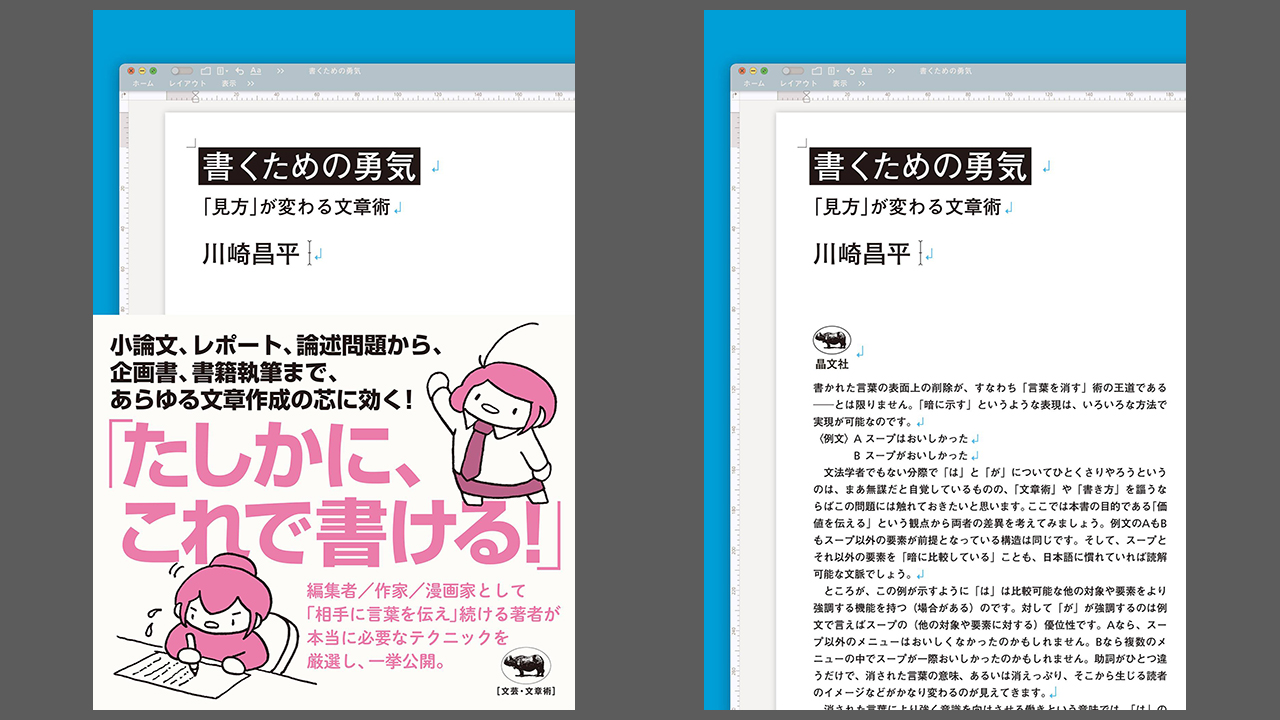Click the paragraph beginning ところが、この例が示すように
This screenshot has width=1280, height=720.
point(990,640)
